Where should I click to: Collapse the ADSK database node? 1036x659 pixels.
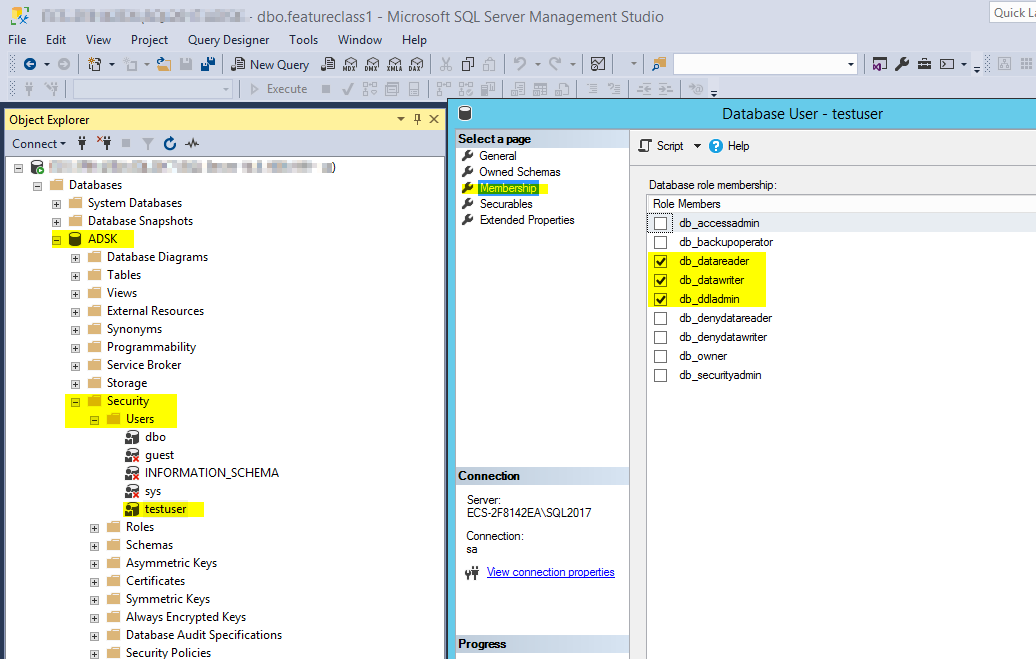pyautogui.click(x=56, y=240)
